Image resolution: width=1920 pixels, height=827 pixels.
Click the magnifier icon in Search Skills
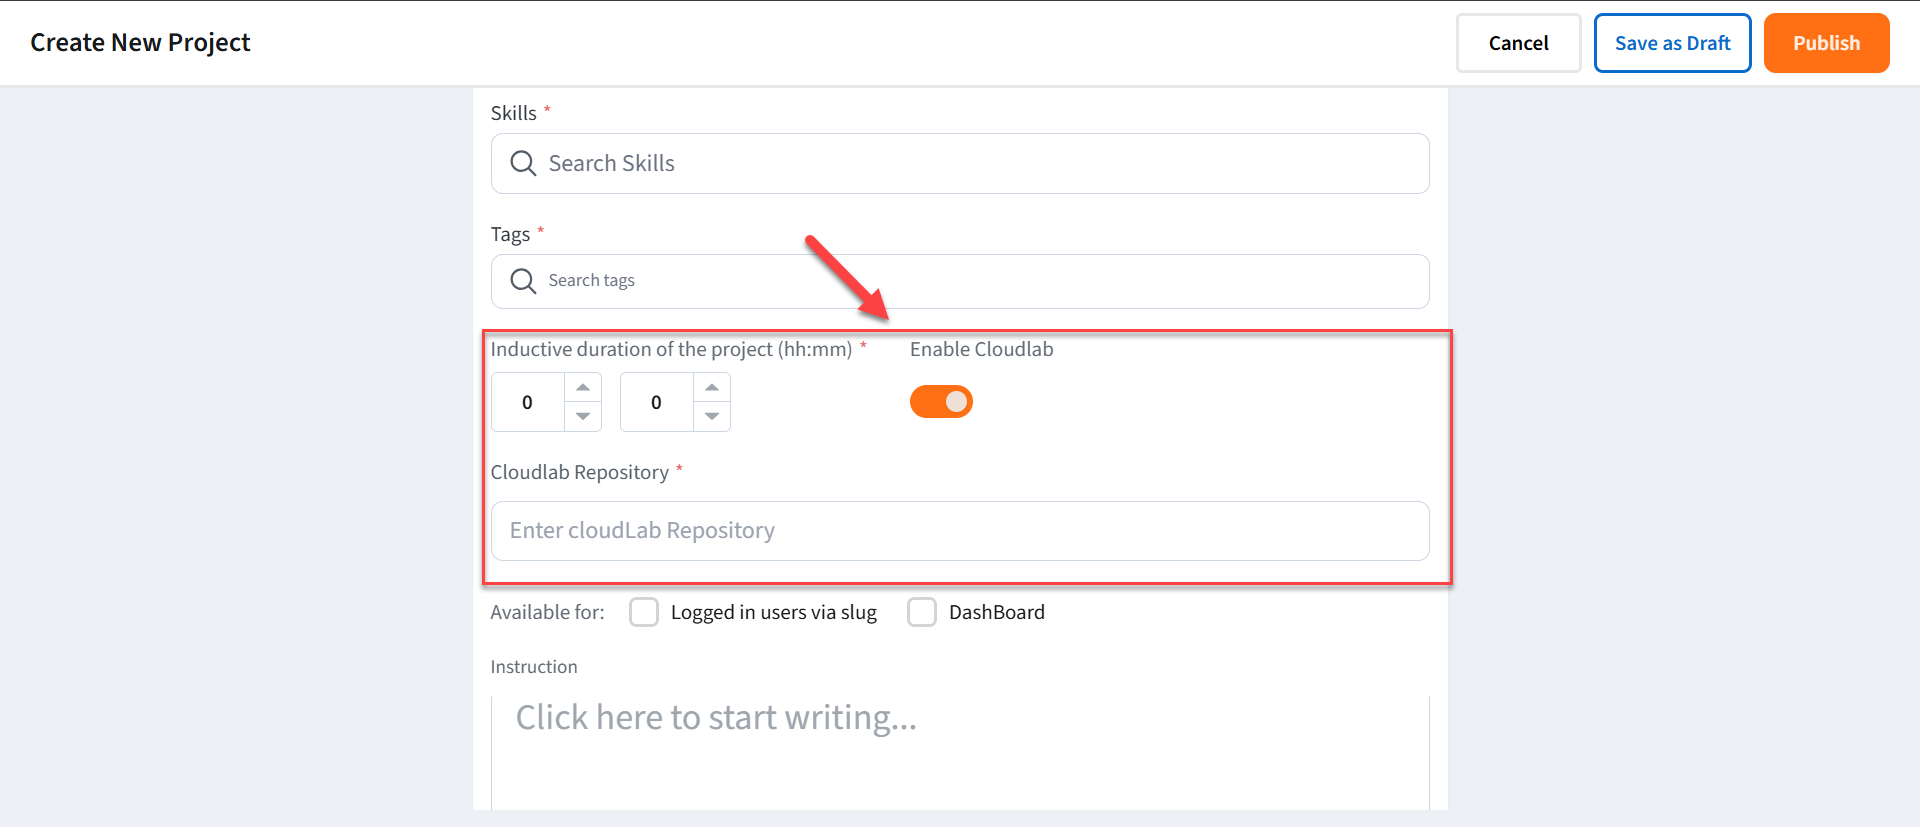click(523, 163)
